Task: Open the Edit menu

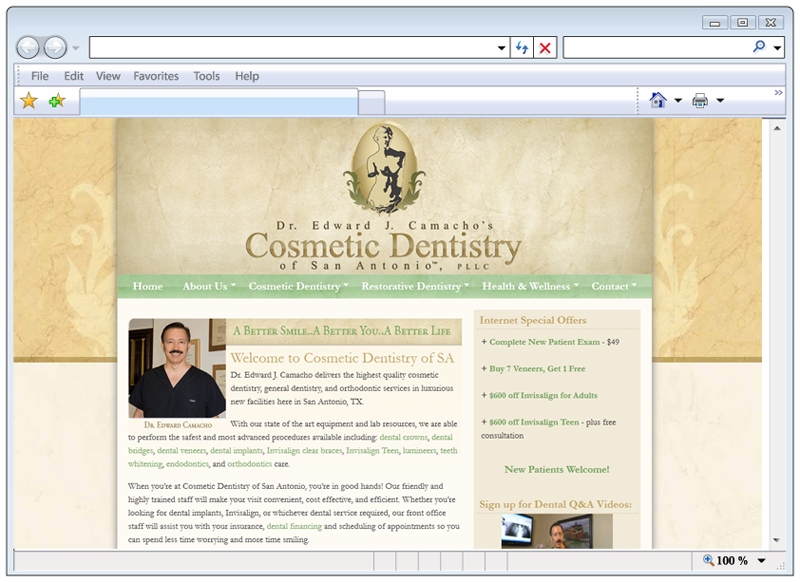Action: [73, 76]
